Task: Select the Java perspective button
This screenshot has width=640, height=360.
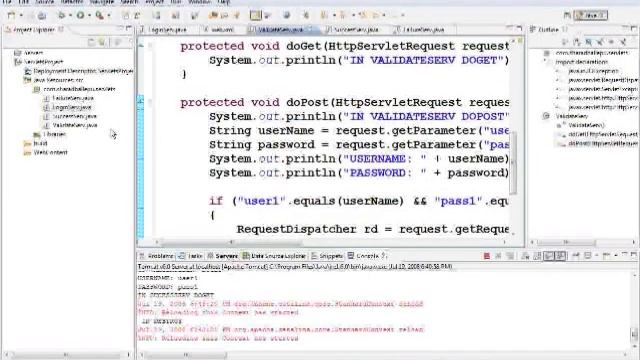Action: click(x=591, y=15)
